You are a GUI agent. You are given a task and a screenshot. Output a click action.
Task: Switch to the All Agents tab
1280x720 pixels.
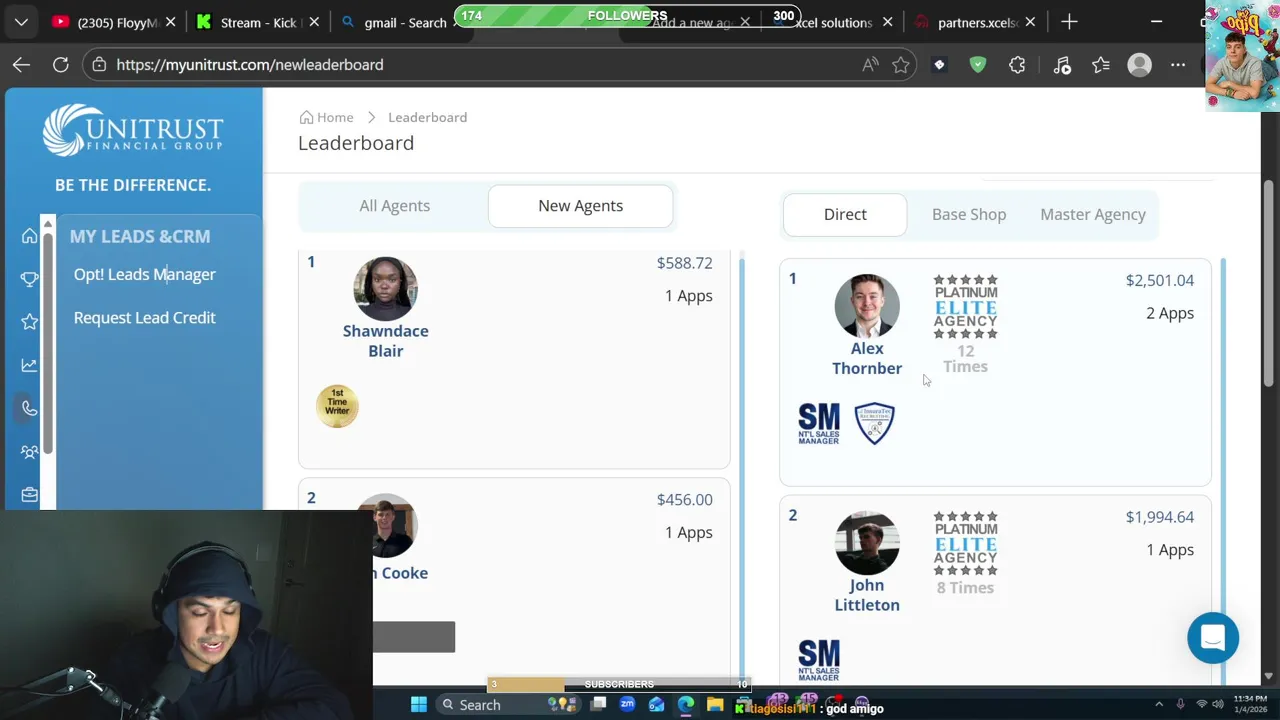click(394, 206)
